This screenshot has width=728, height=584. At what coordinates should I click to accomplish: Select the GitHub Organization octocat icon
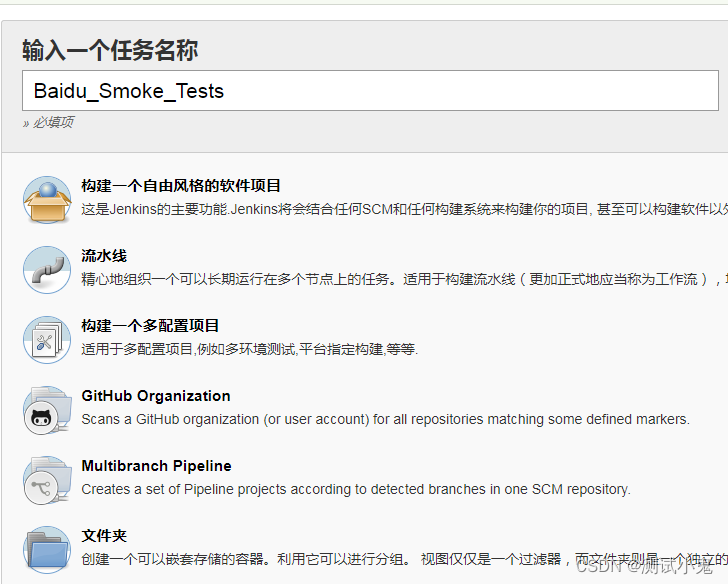click(47, 410)
